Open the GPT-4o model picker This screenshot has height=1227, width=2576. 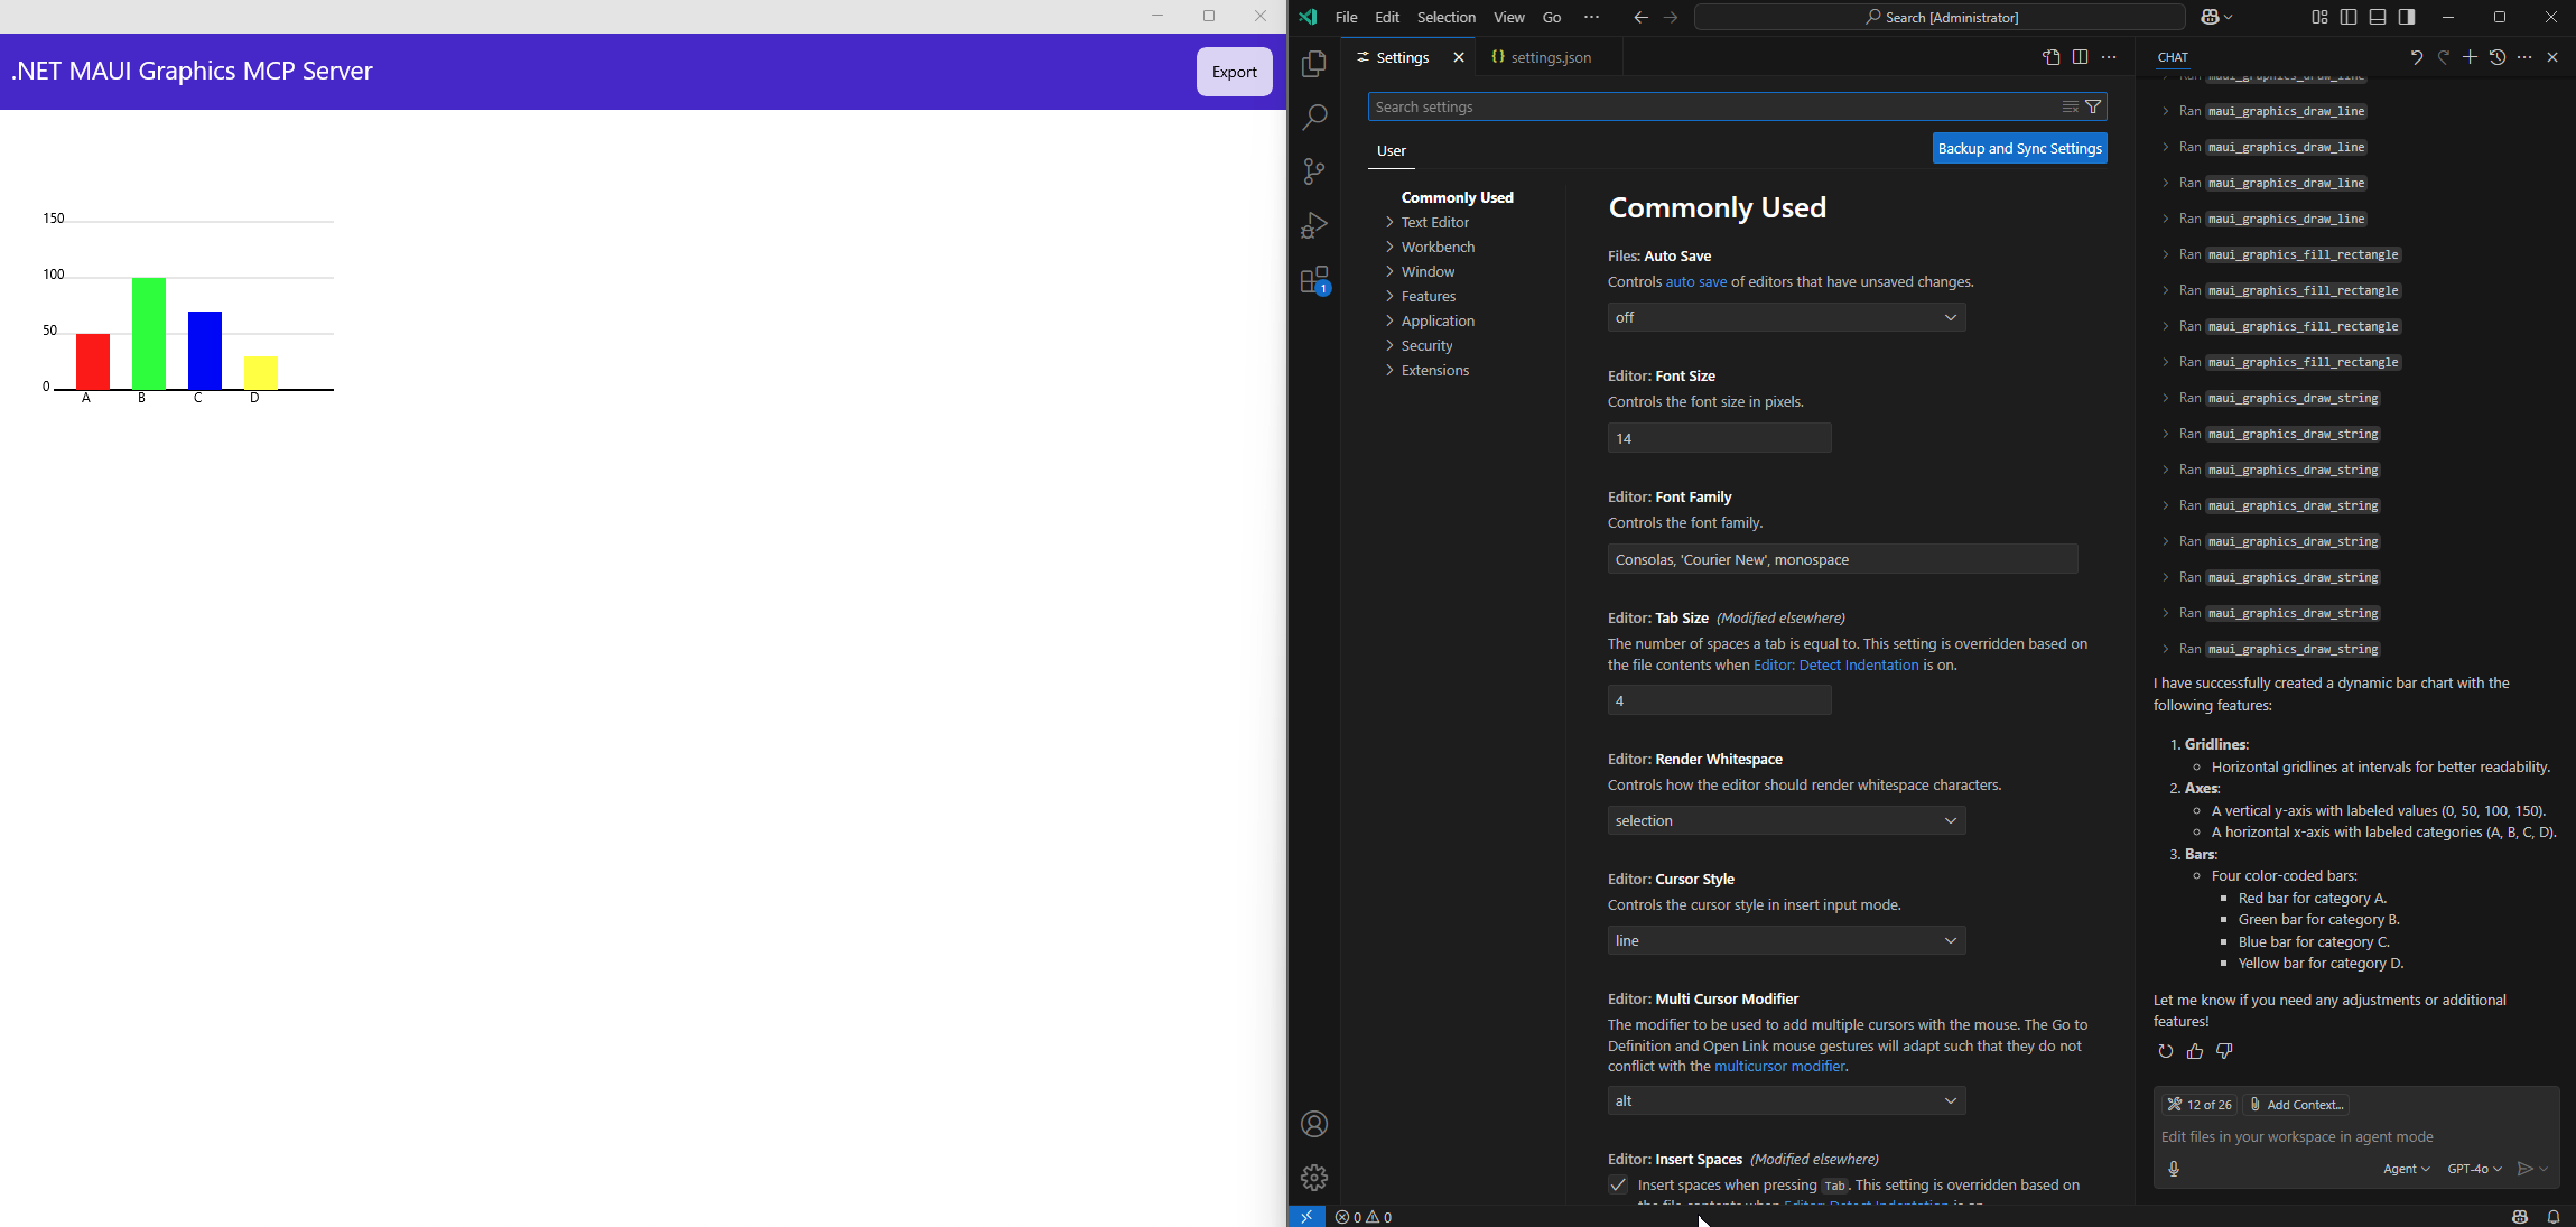(2474, 1169)
